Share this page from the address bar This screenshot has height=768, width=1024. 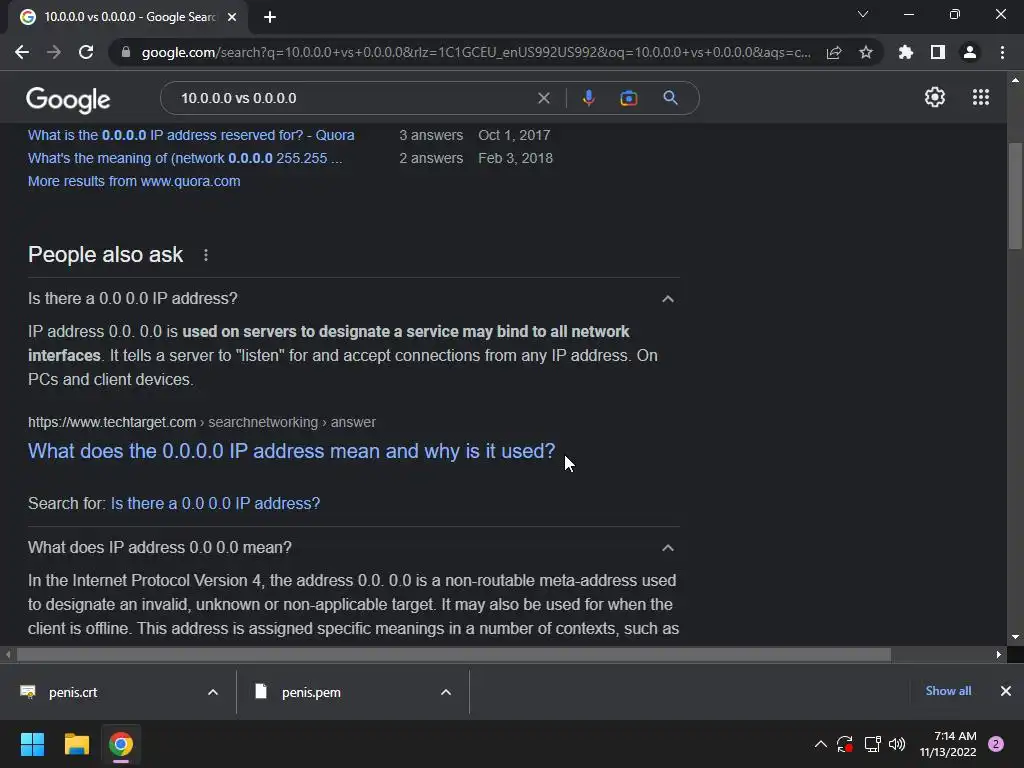(x=834, y=52)
